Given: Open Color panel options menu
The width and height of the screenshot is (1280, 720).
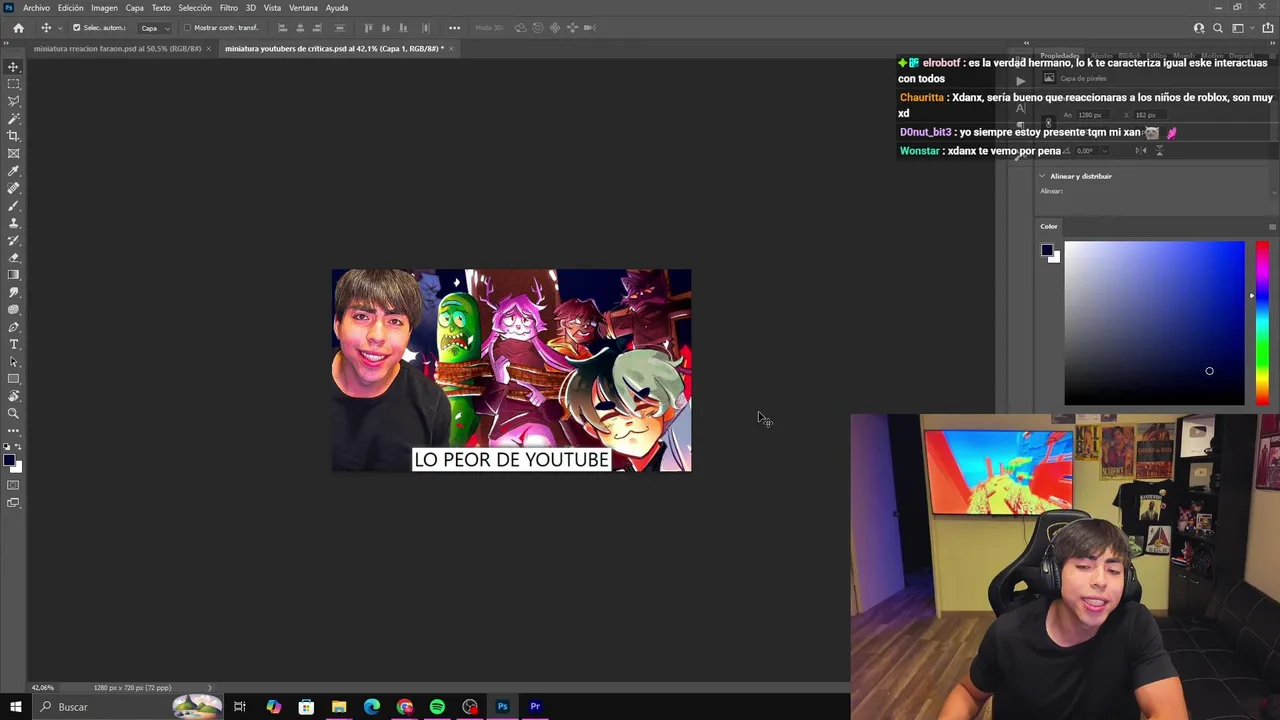Looking at the screenshot, I should [1272, 226].
